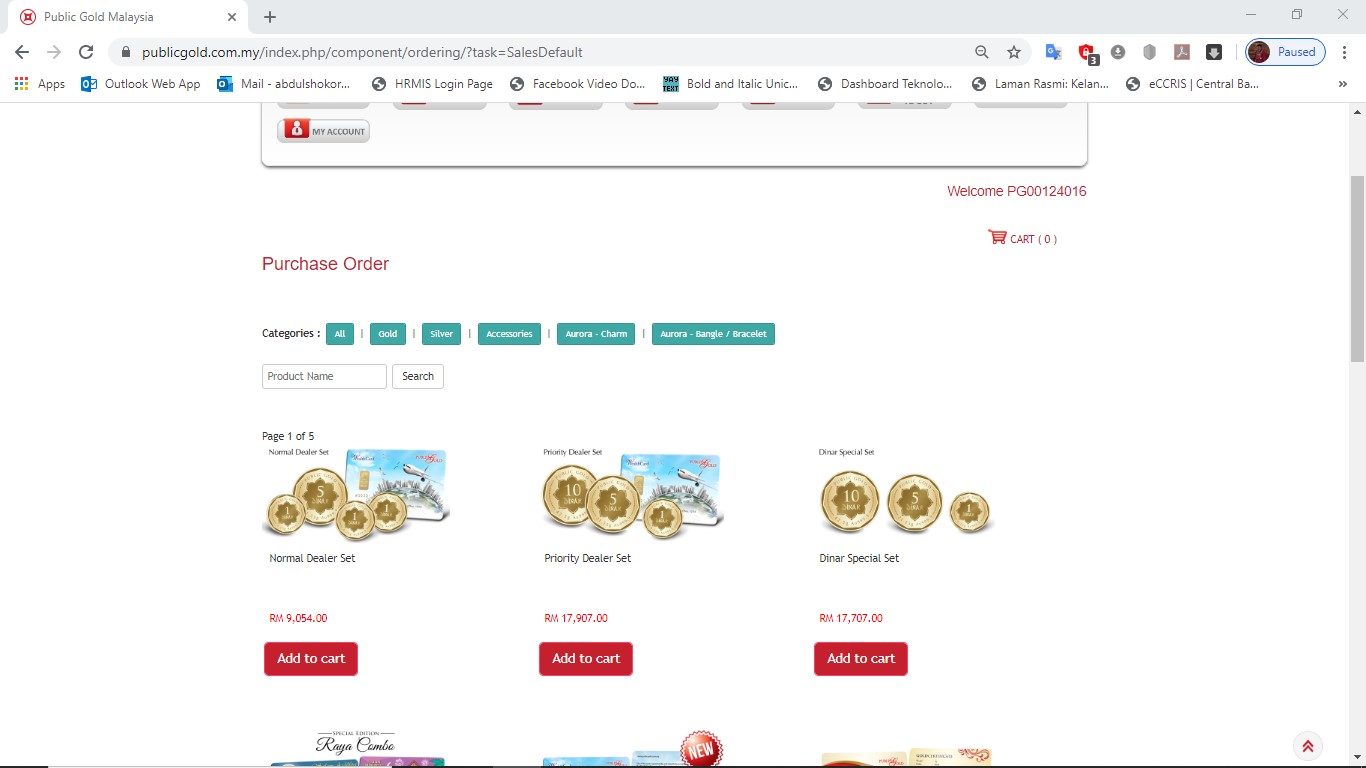The width and height of the screenshot is (1366, 768).
Task: Click the Product Name search field
Action: [x=324, y=376]
